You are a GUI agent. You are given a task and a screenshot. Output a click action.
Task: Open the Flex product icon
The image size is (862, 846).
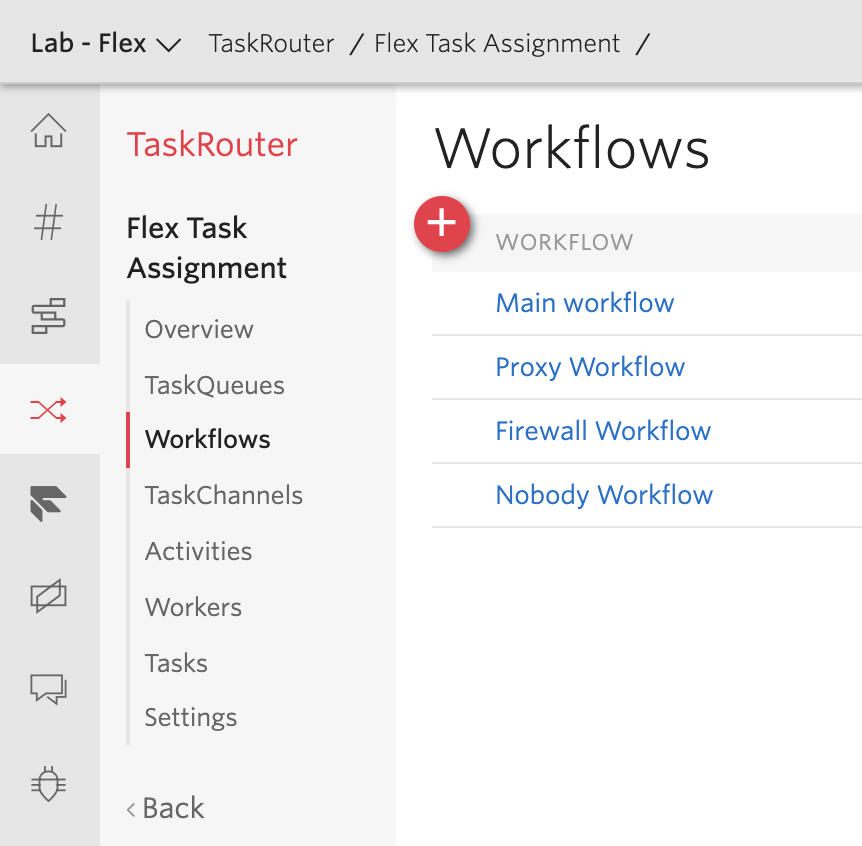pos(48,503)
